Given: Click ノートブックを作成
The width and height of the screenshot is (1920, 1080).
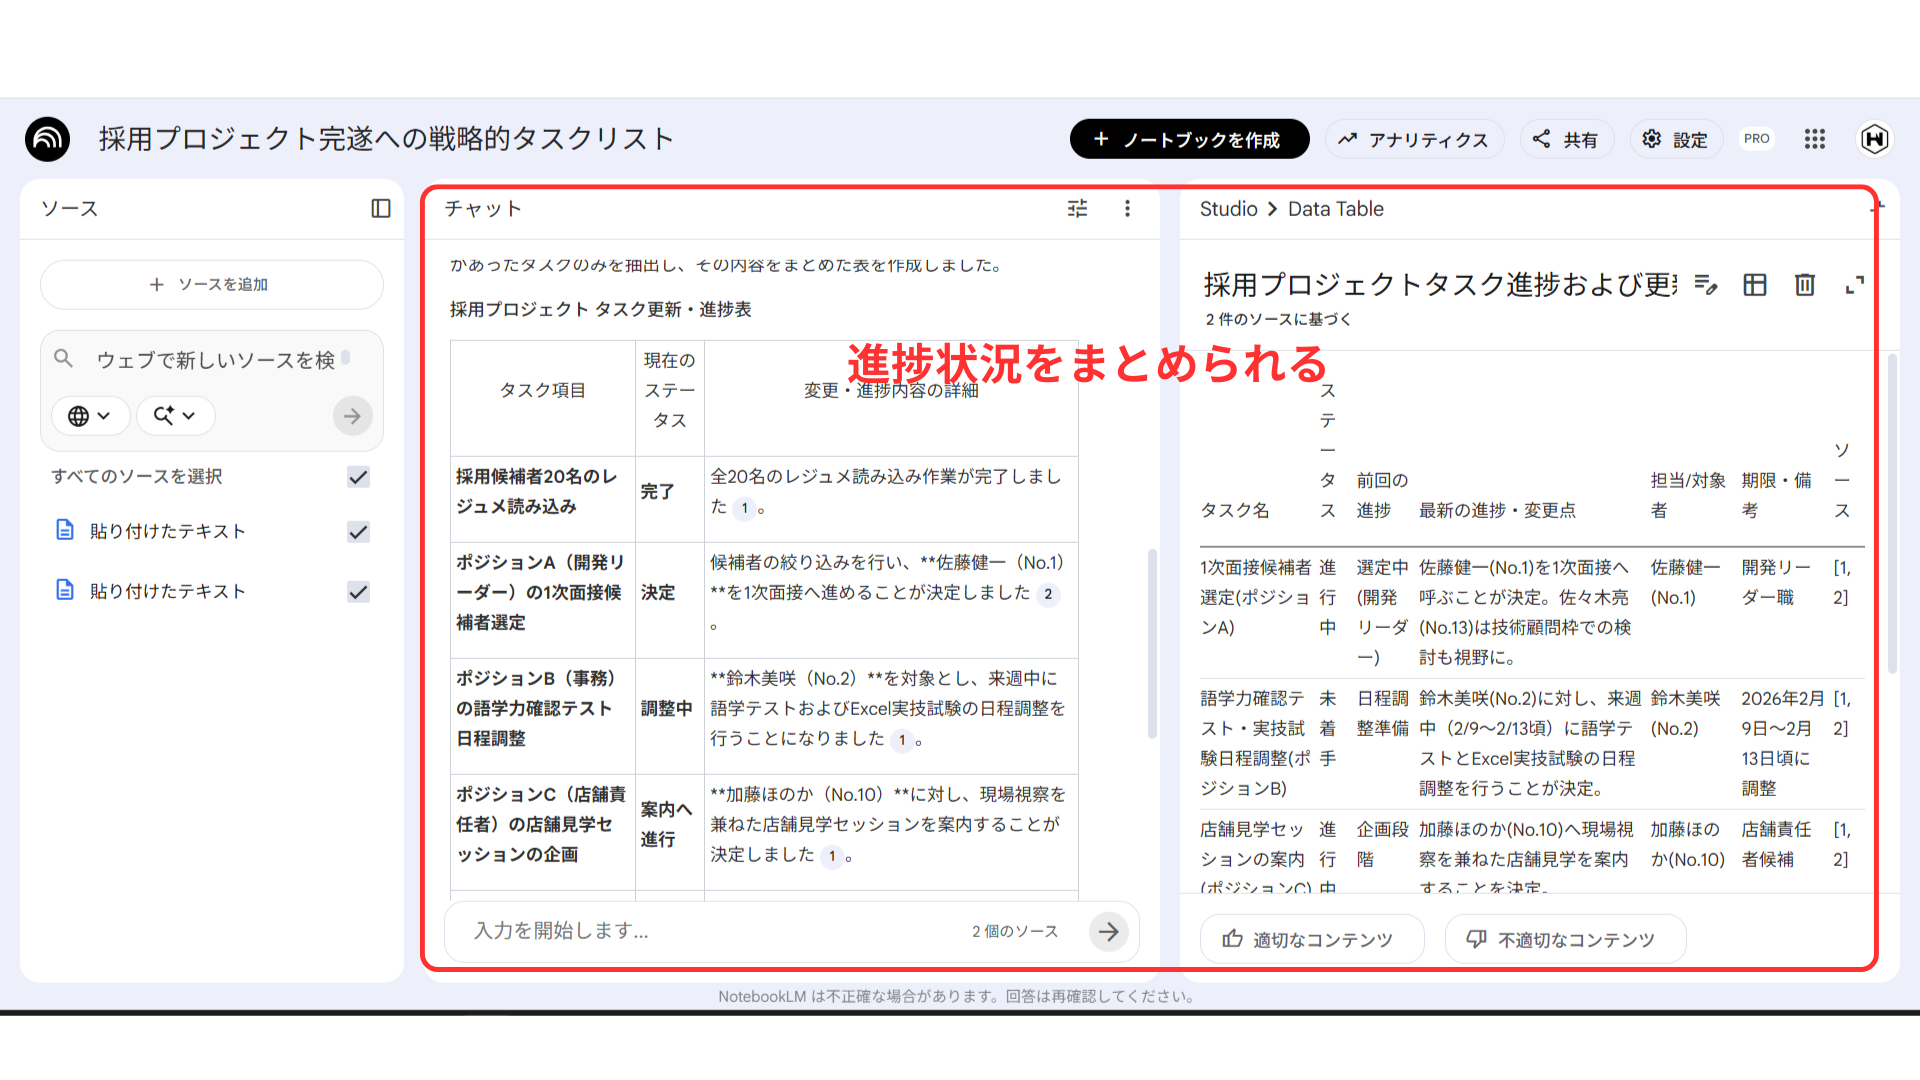Looking at the screenshot, I should pyautogui.click(x=1189, y=139).
